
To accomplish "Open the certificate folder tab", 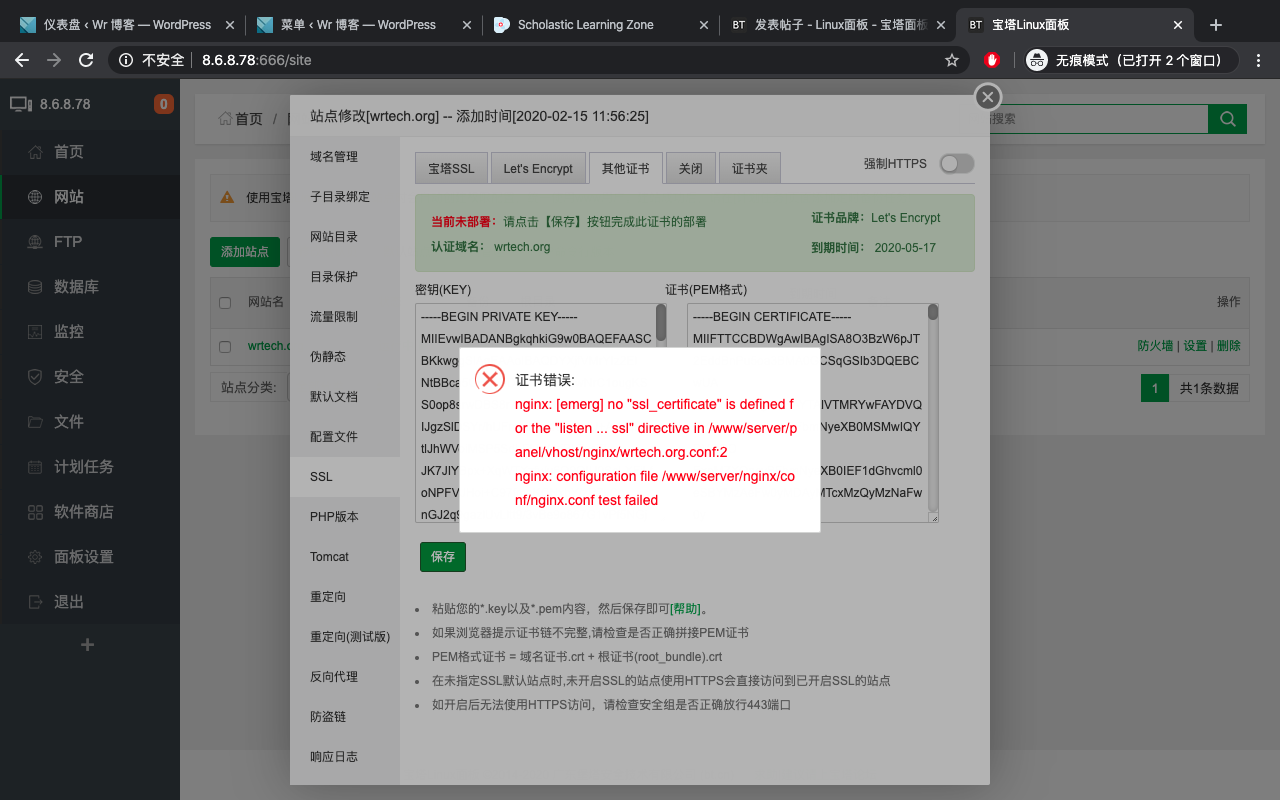I will point(749,168).
